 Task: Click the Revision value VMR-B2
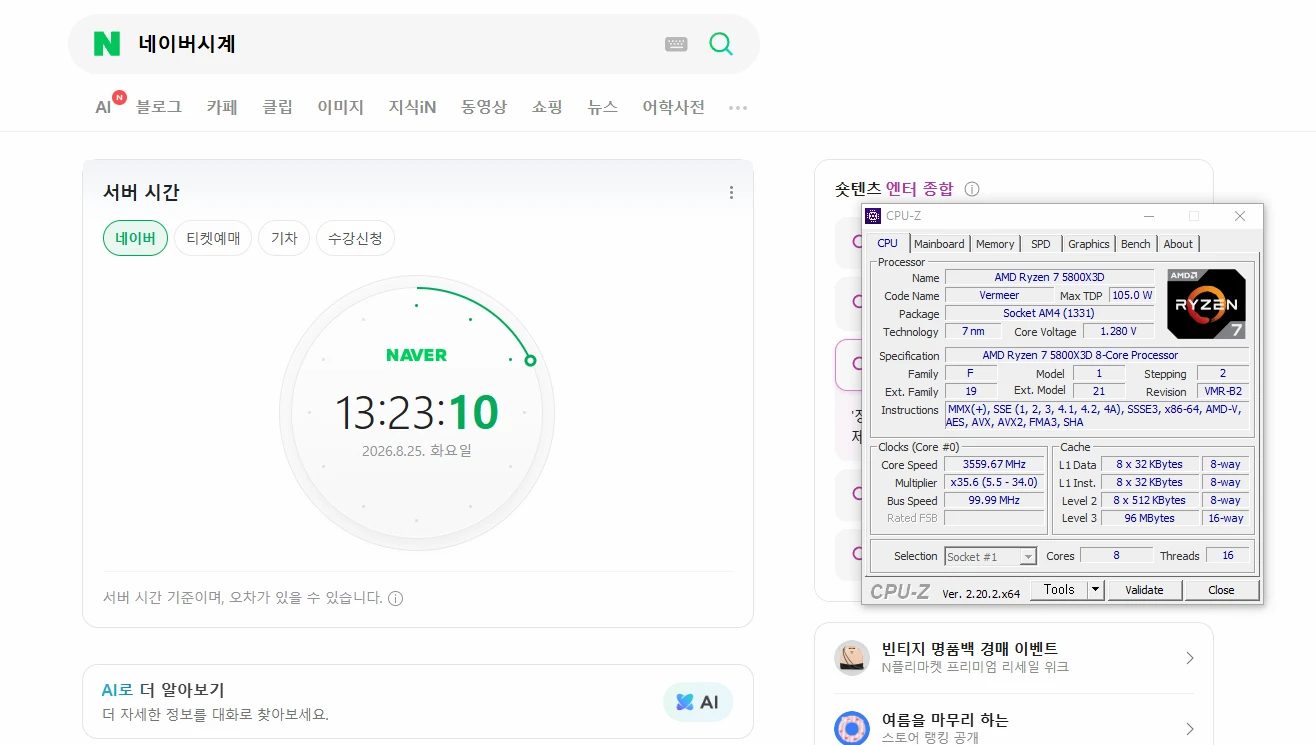[1222, 392]
